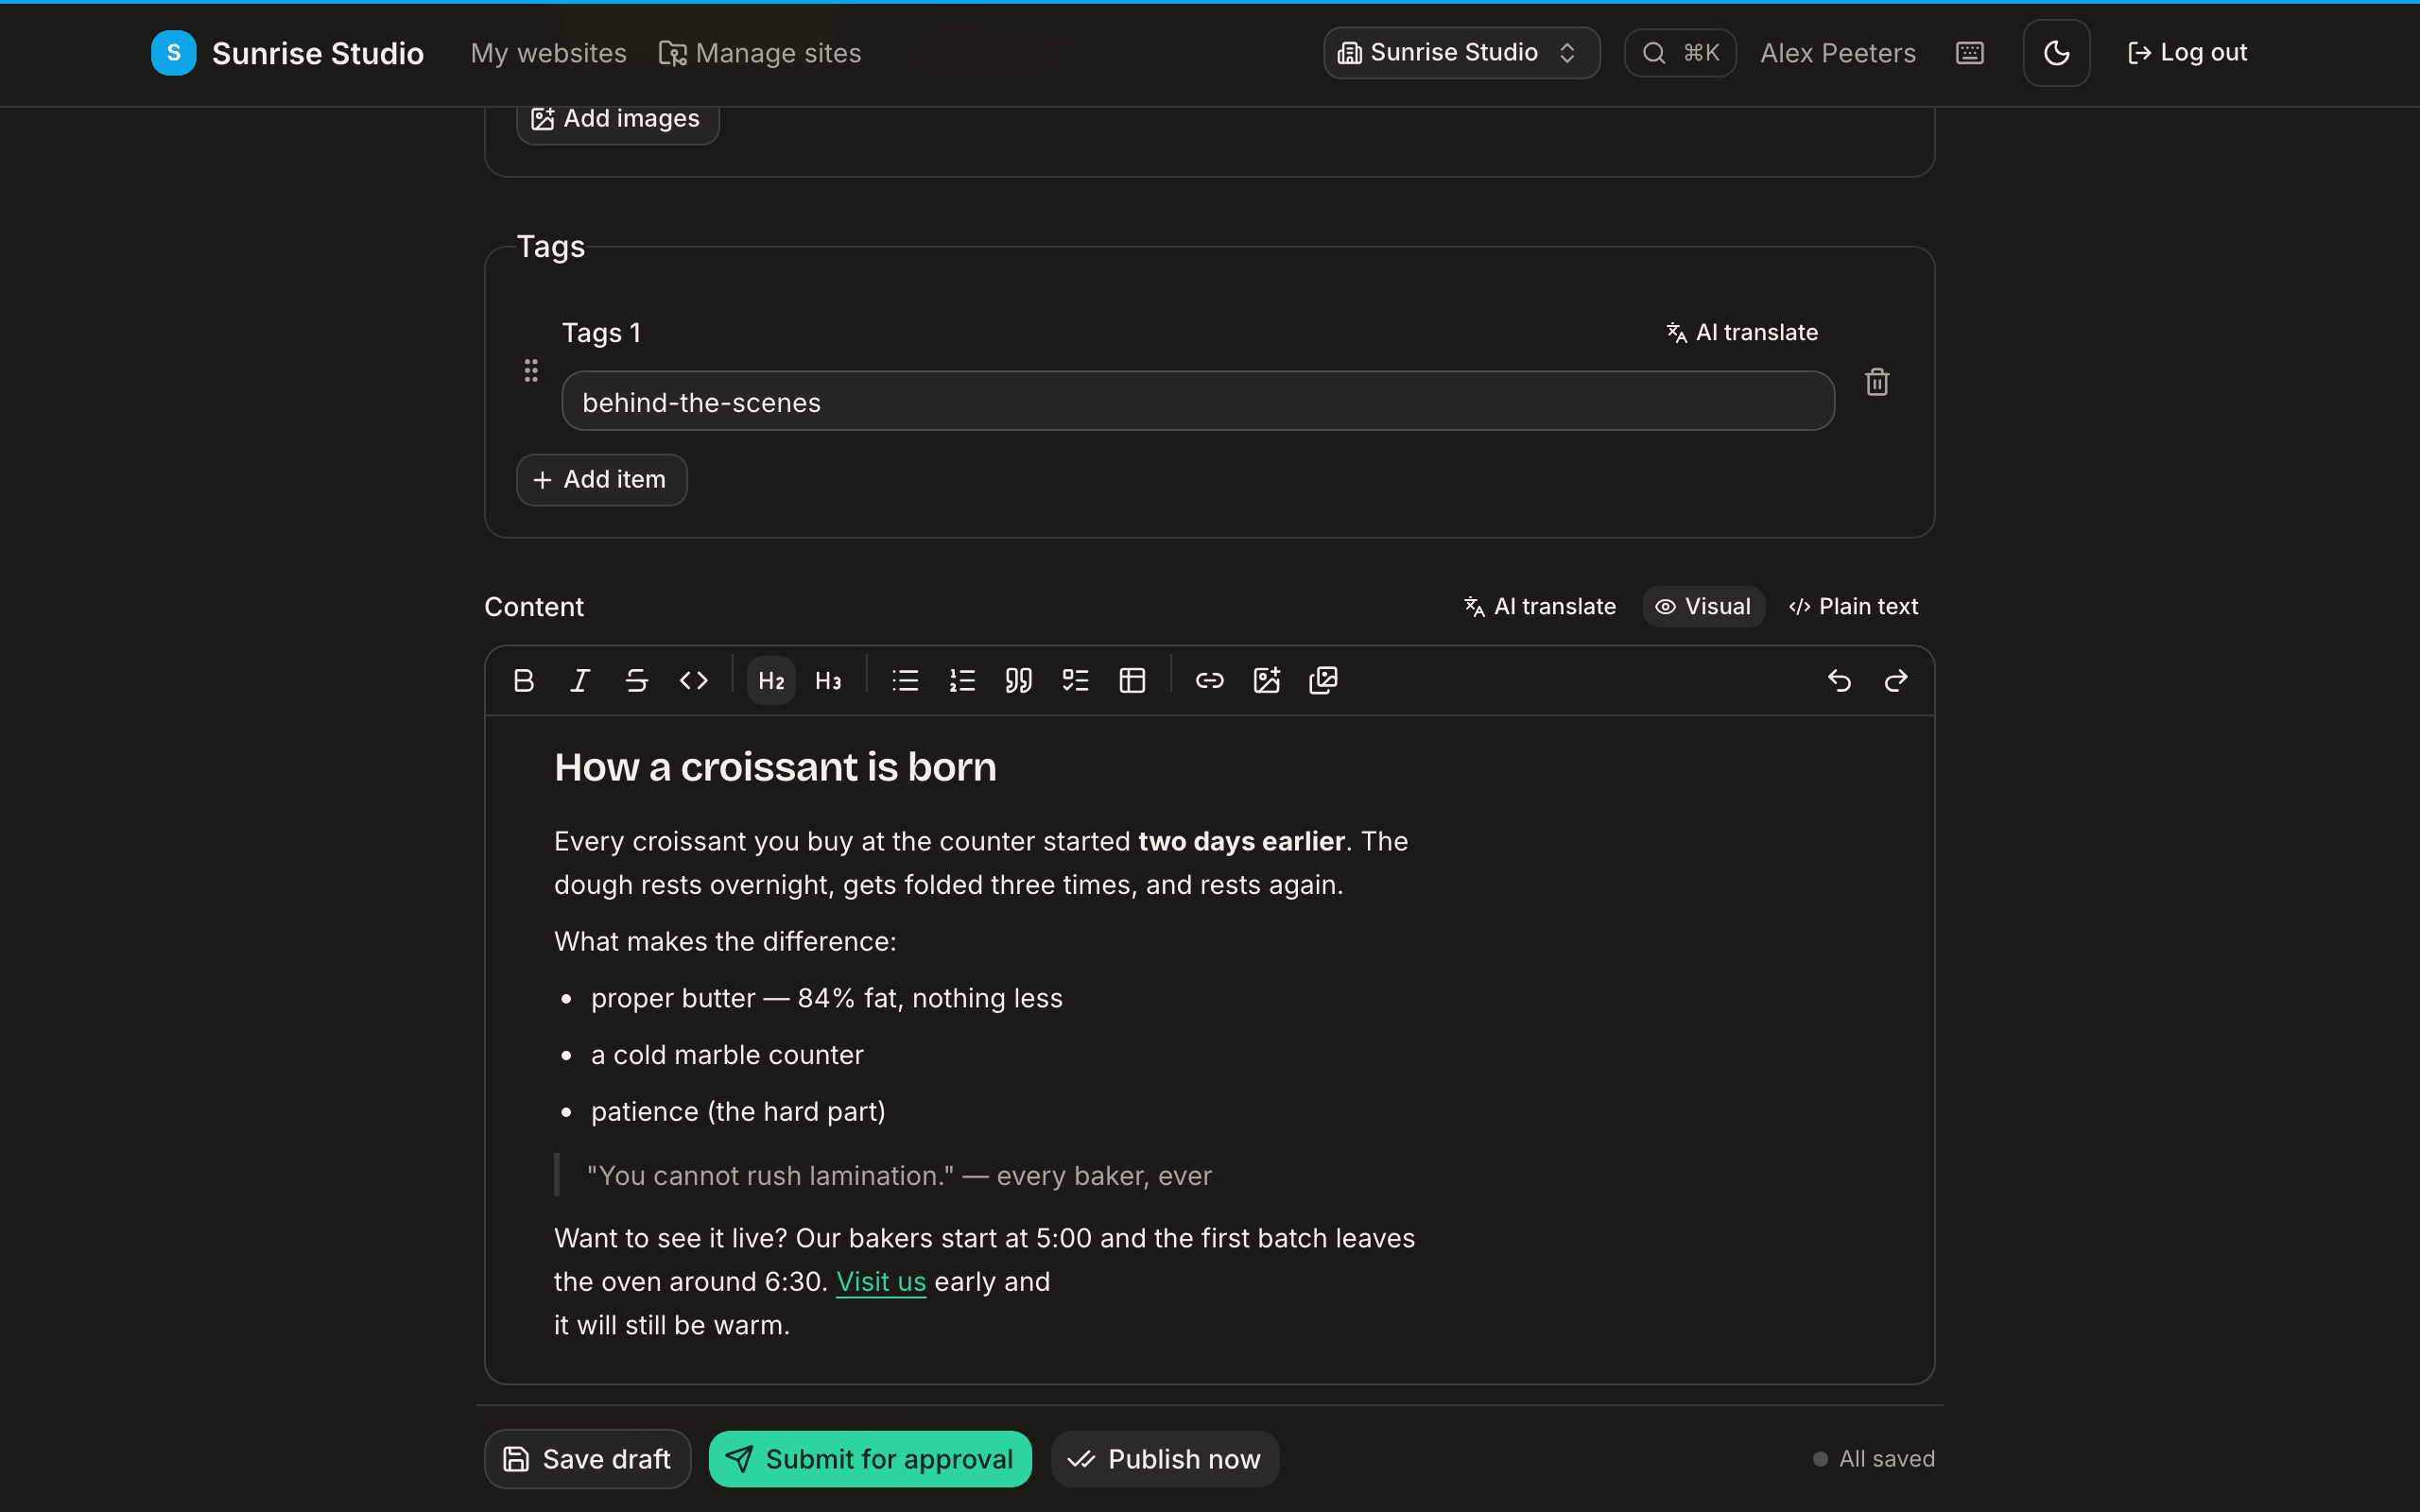This screenshot has height=1512, width=2420.
Task: Insert an image in the editor
Action: [x=1267, y=681]
